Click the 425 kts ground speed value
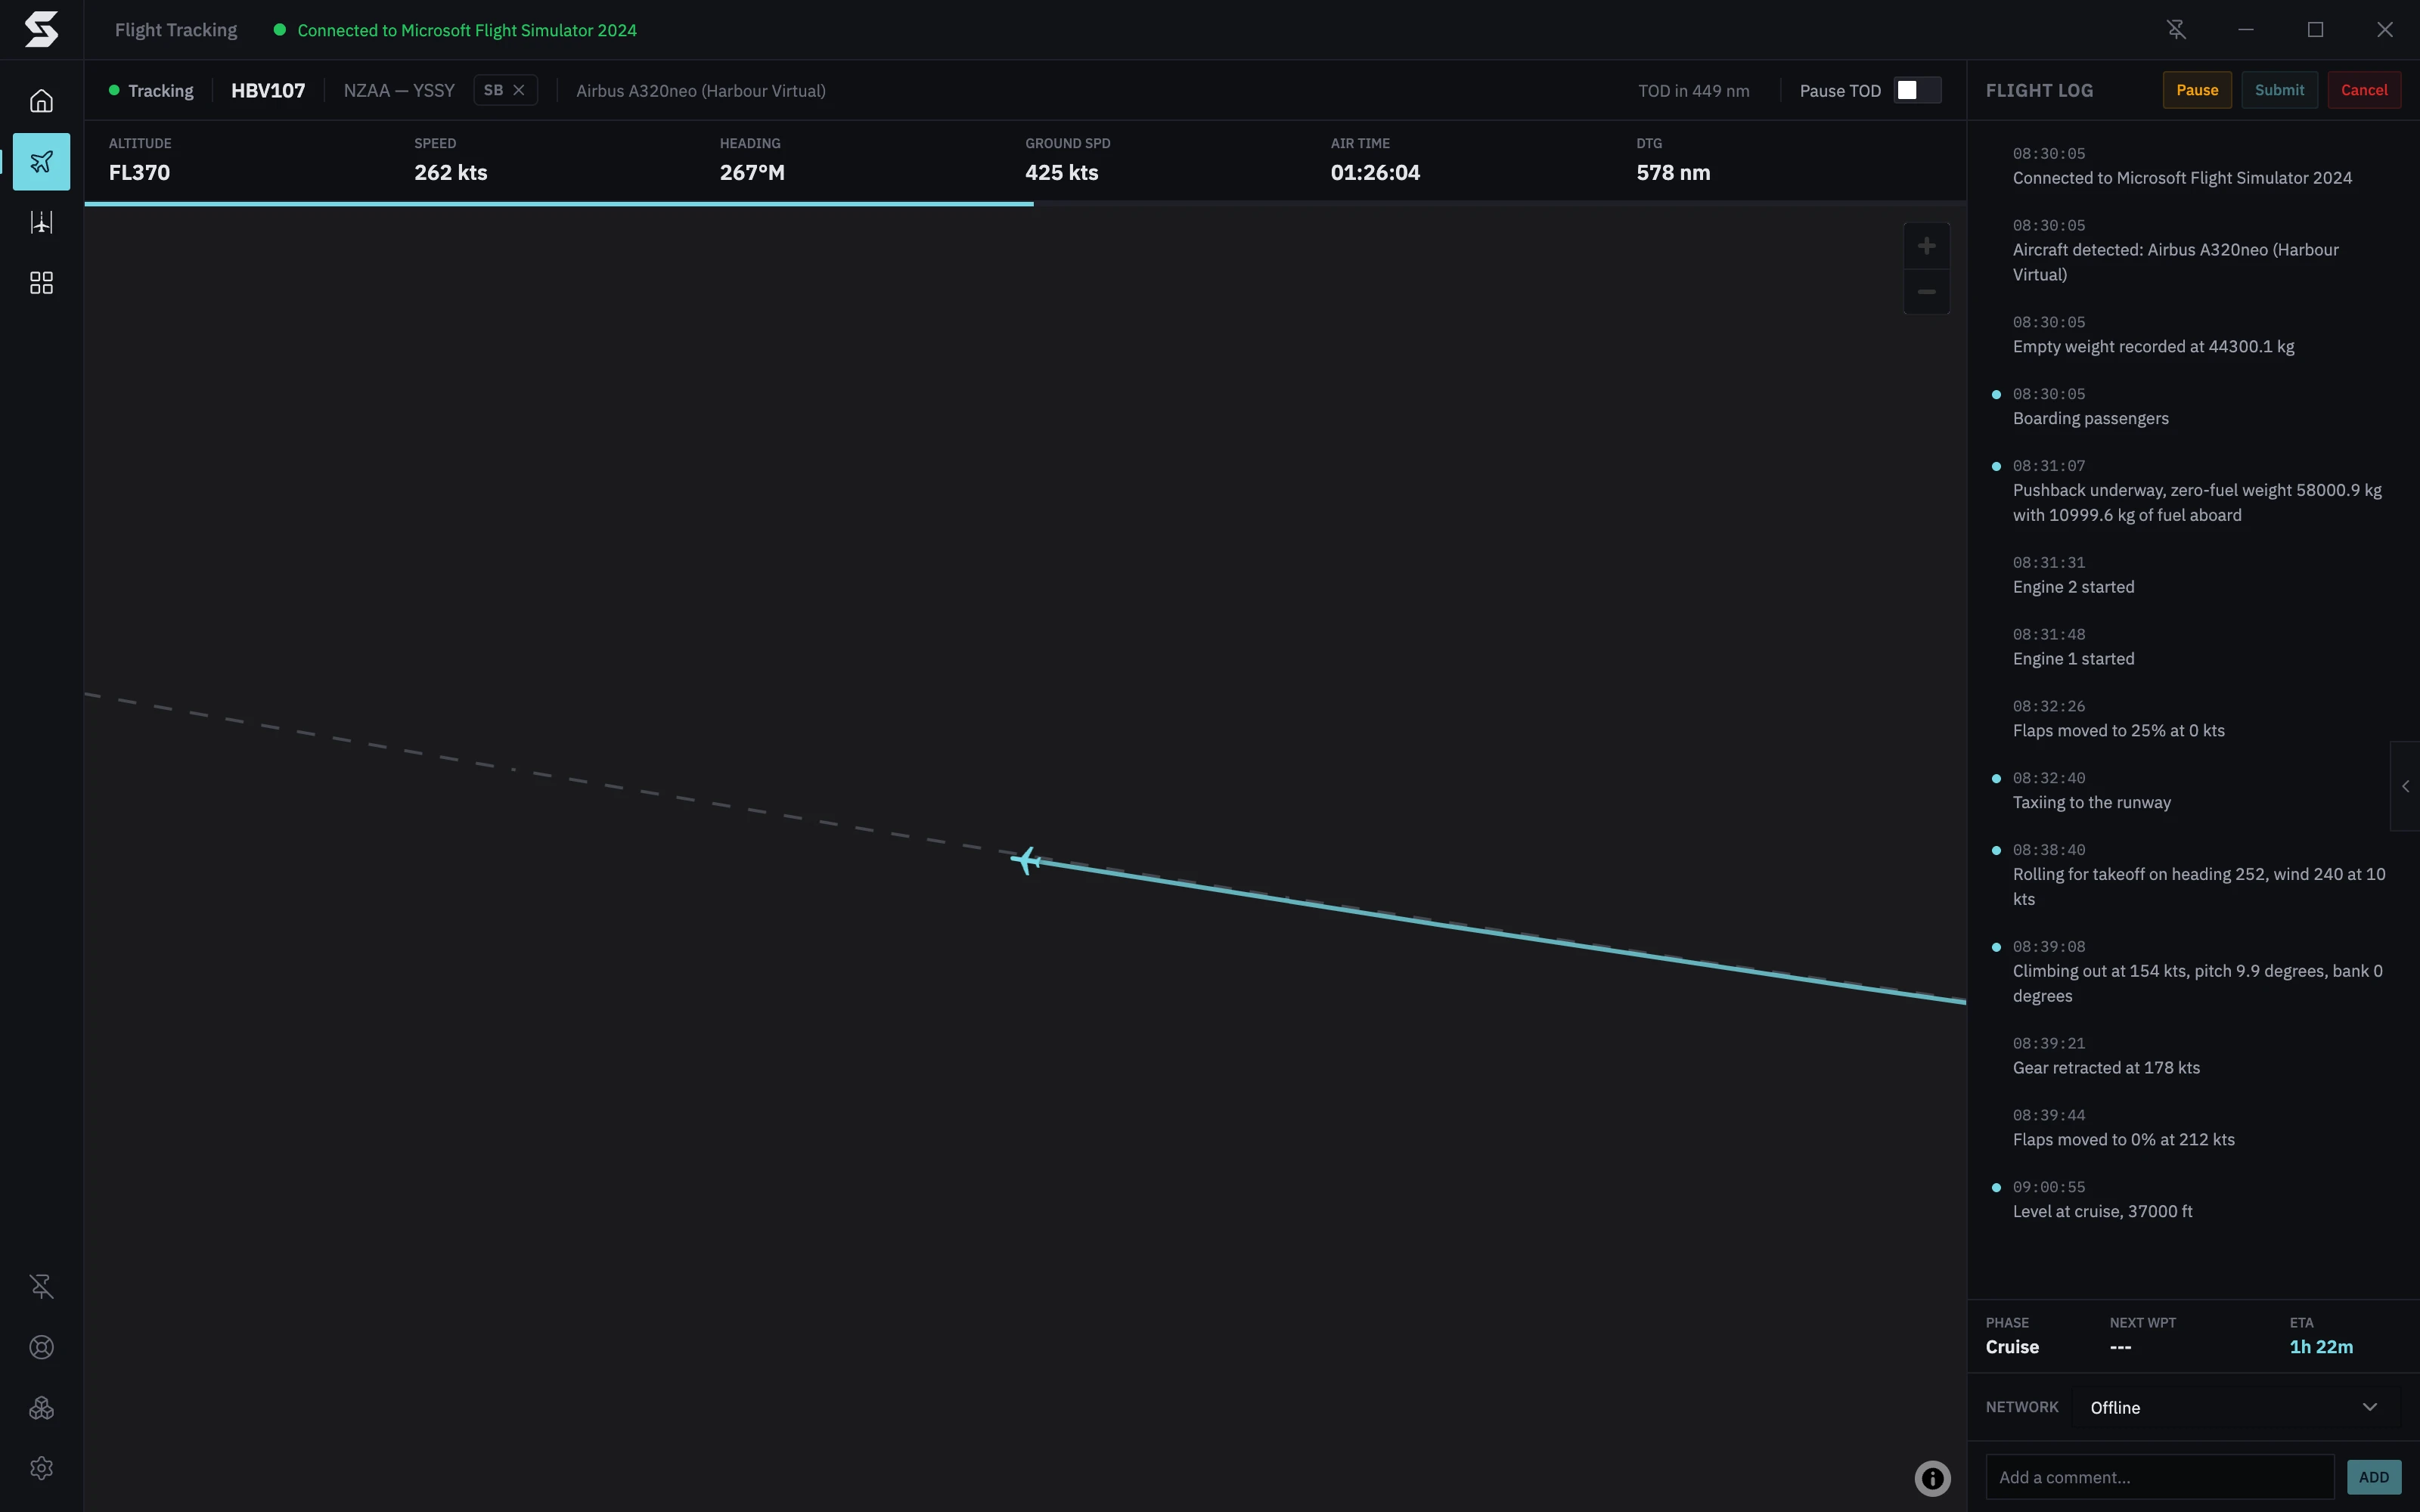 pyautogui.click(x=1061, y=172)
